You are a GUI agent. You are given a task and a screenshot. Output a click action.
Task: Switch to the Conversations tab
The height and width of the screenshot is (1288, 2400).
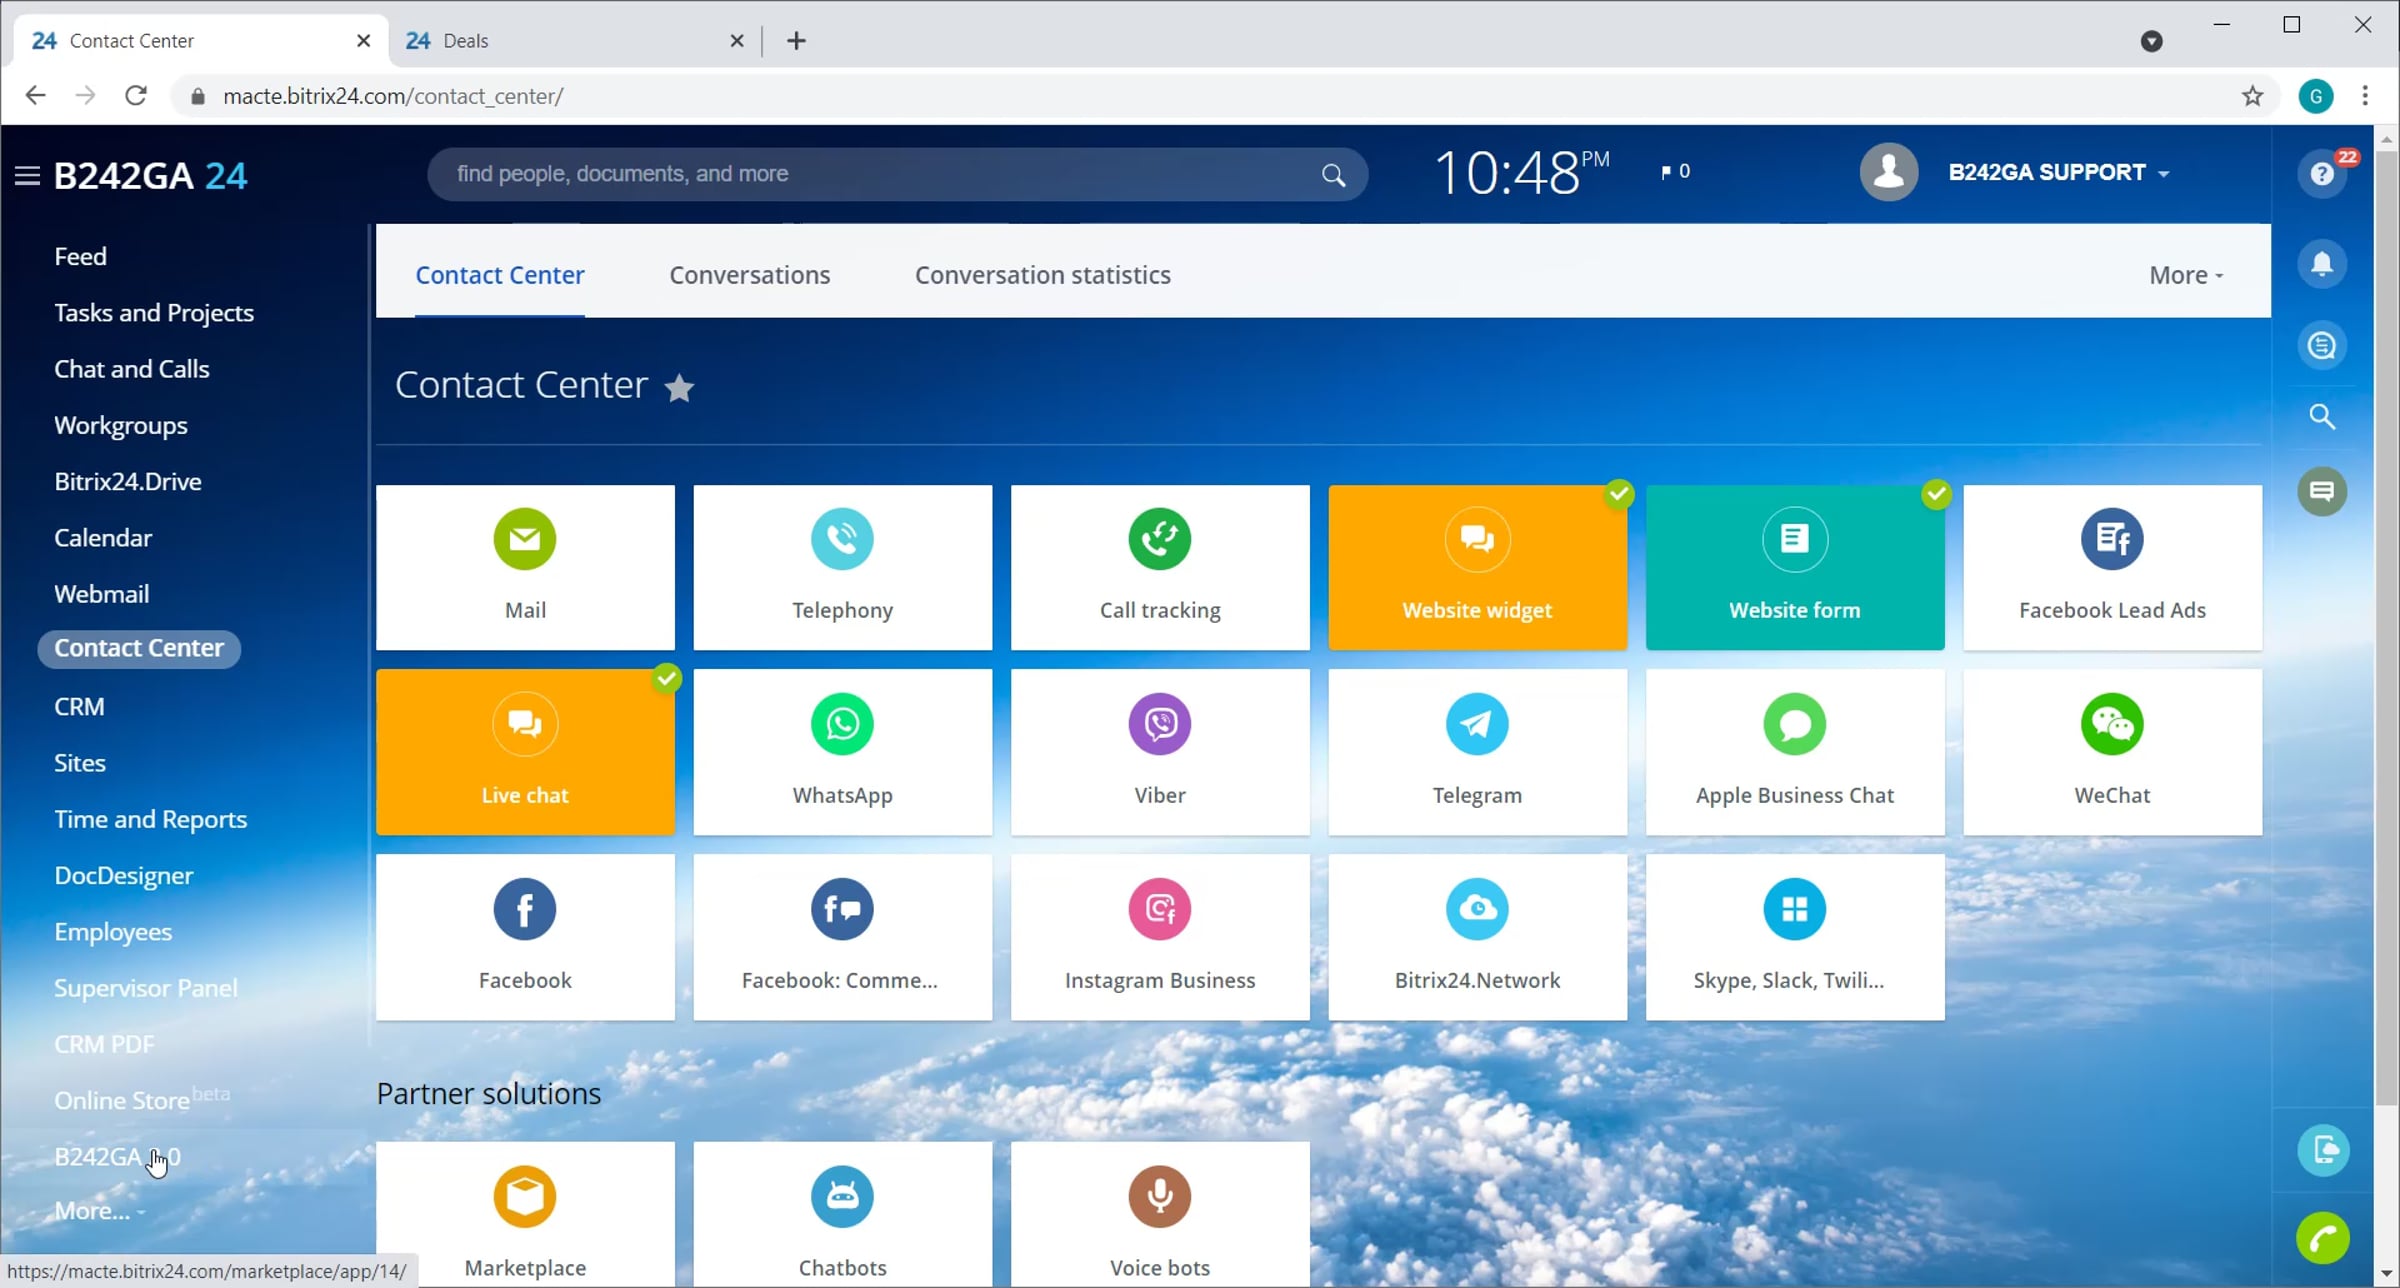coord(749,275)
